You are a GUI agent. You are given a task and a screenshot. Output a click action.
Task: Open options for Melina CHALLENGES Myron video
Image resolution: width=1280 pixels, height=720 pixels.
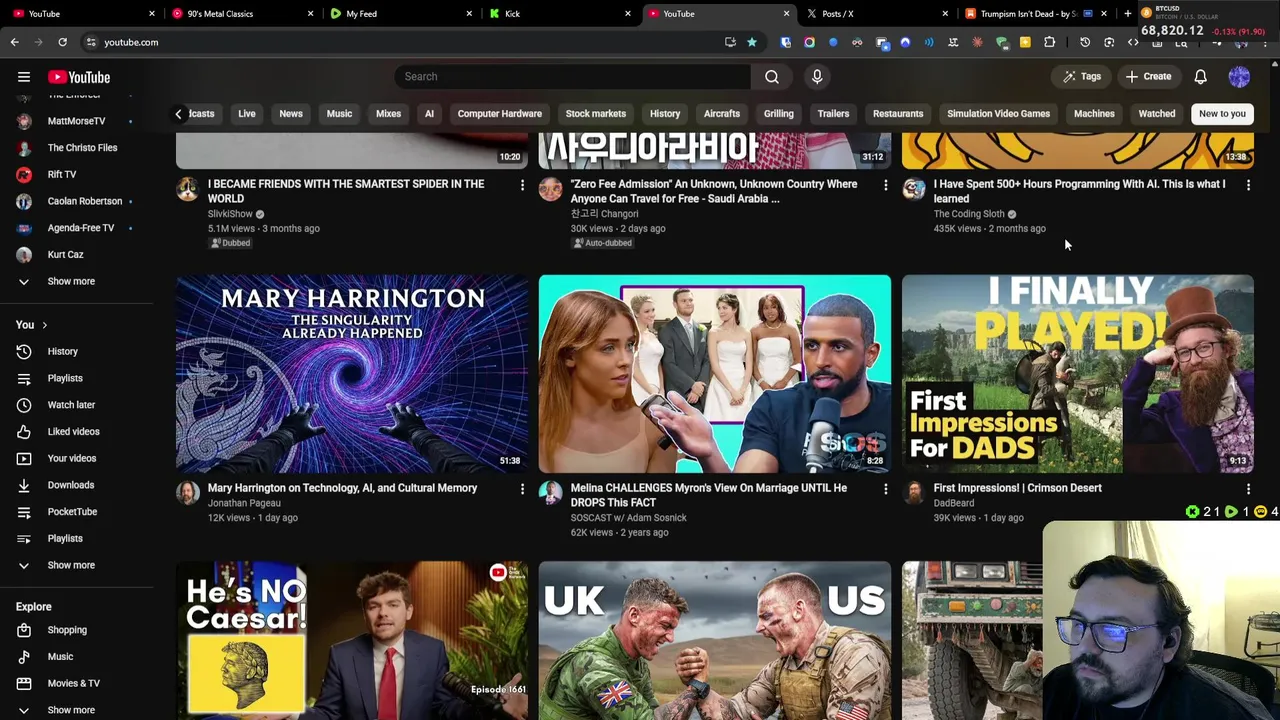885,489
